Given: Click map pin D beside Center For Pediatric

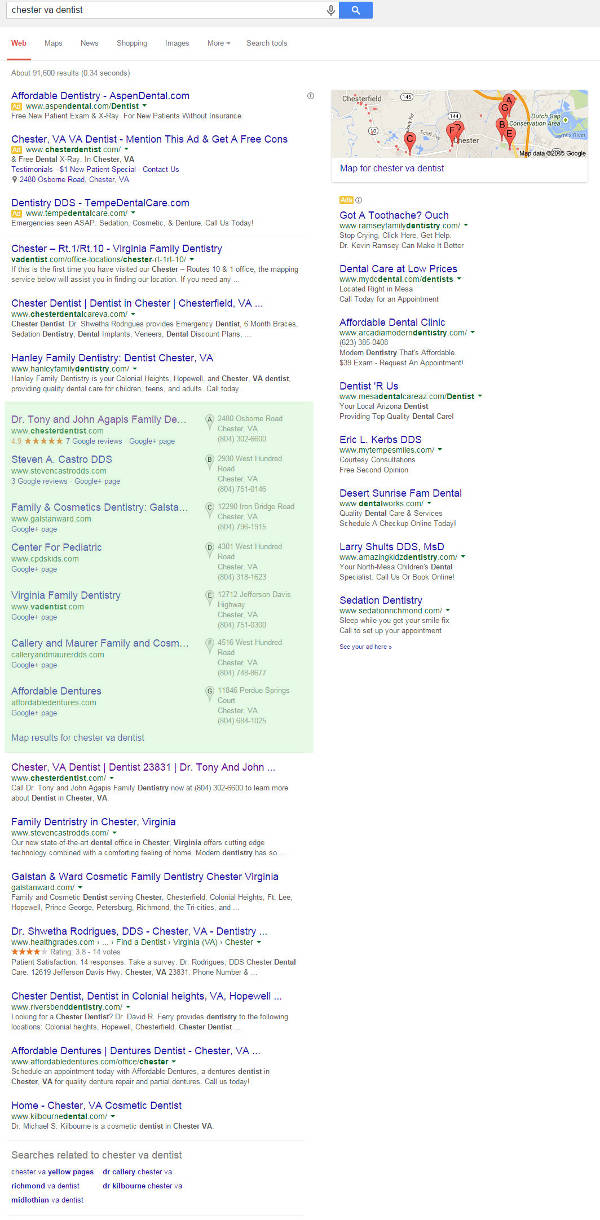Looking at the screenshot, I should tap(209, 551).
